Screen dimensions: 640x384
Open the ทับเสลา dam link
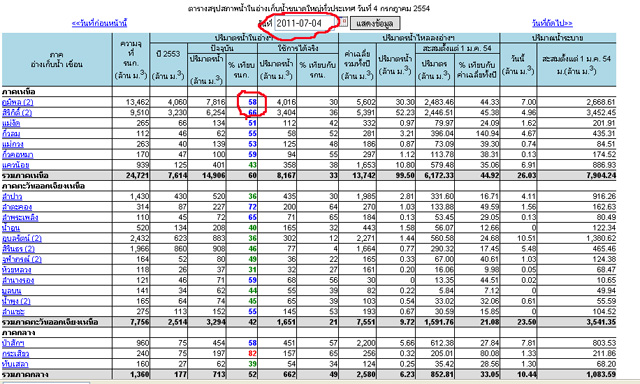[x=15, y=364]
